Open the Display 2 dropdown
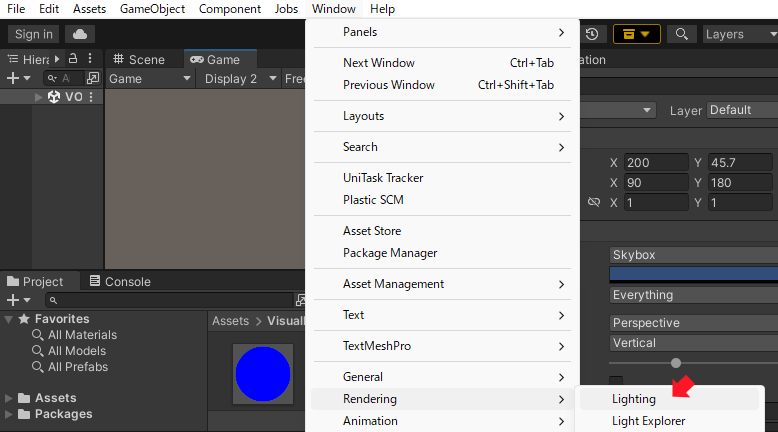The height and width of the screenshot is (432, 778). (x=240, y=79)
